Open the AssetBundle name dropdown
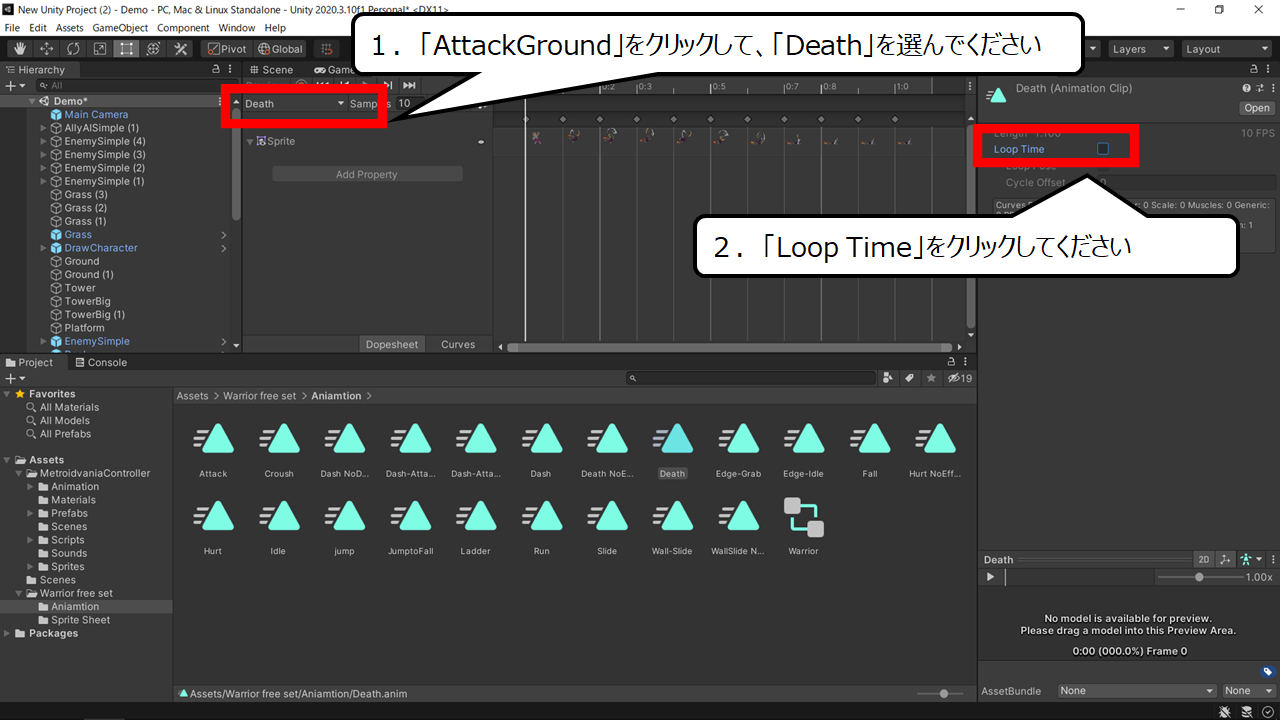 1137,691
